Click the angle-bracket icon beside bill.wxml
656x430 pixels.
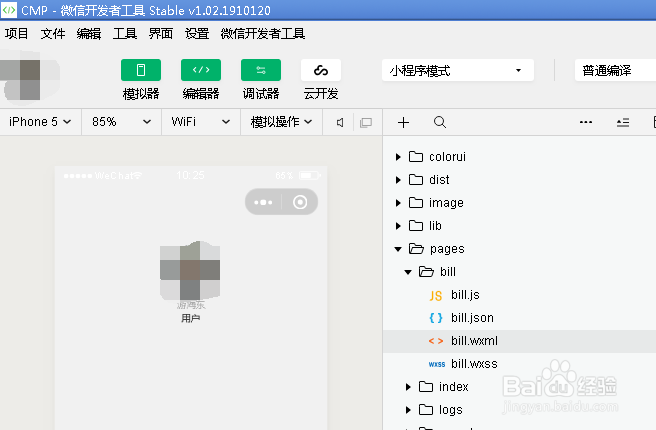pos(436,341)
